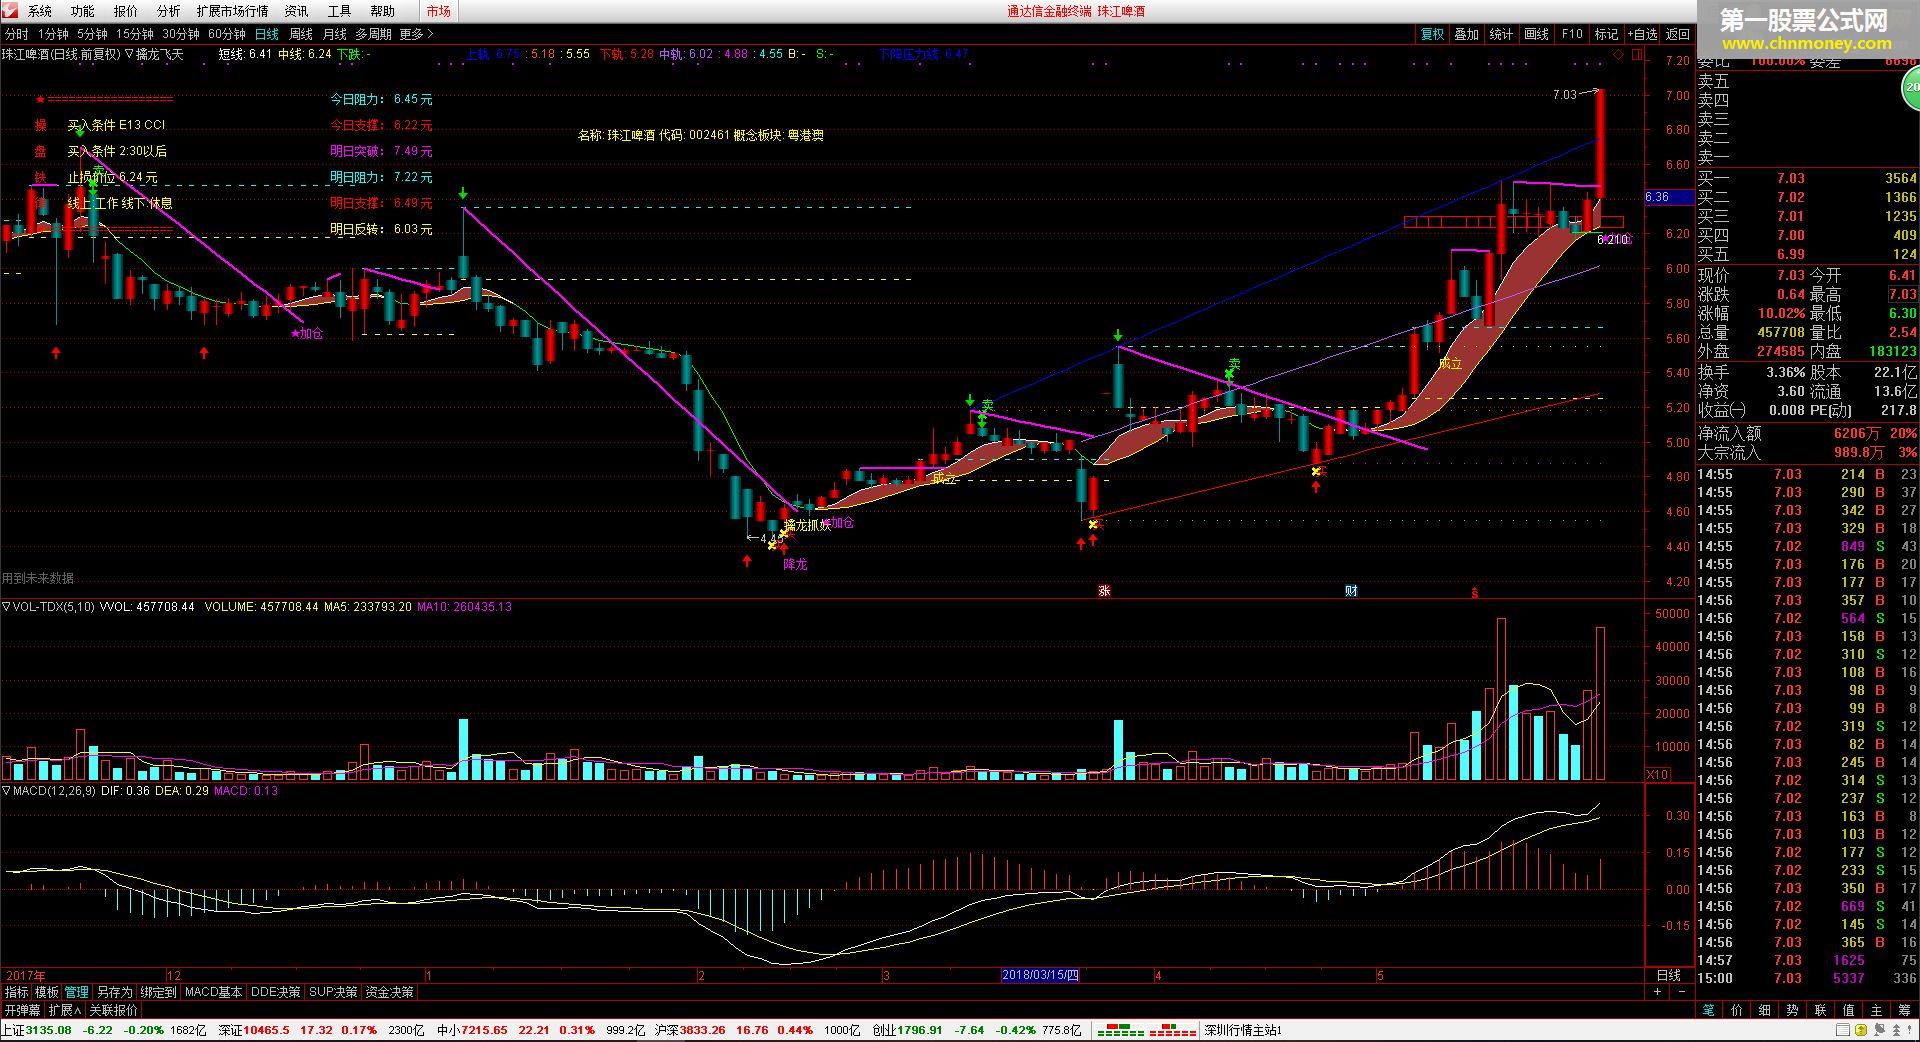
Task: Select the 势 trend tab
Action: (x=1792, y=1010)
